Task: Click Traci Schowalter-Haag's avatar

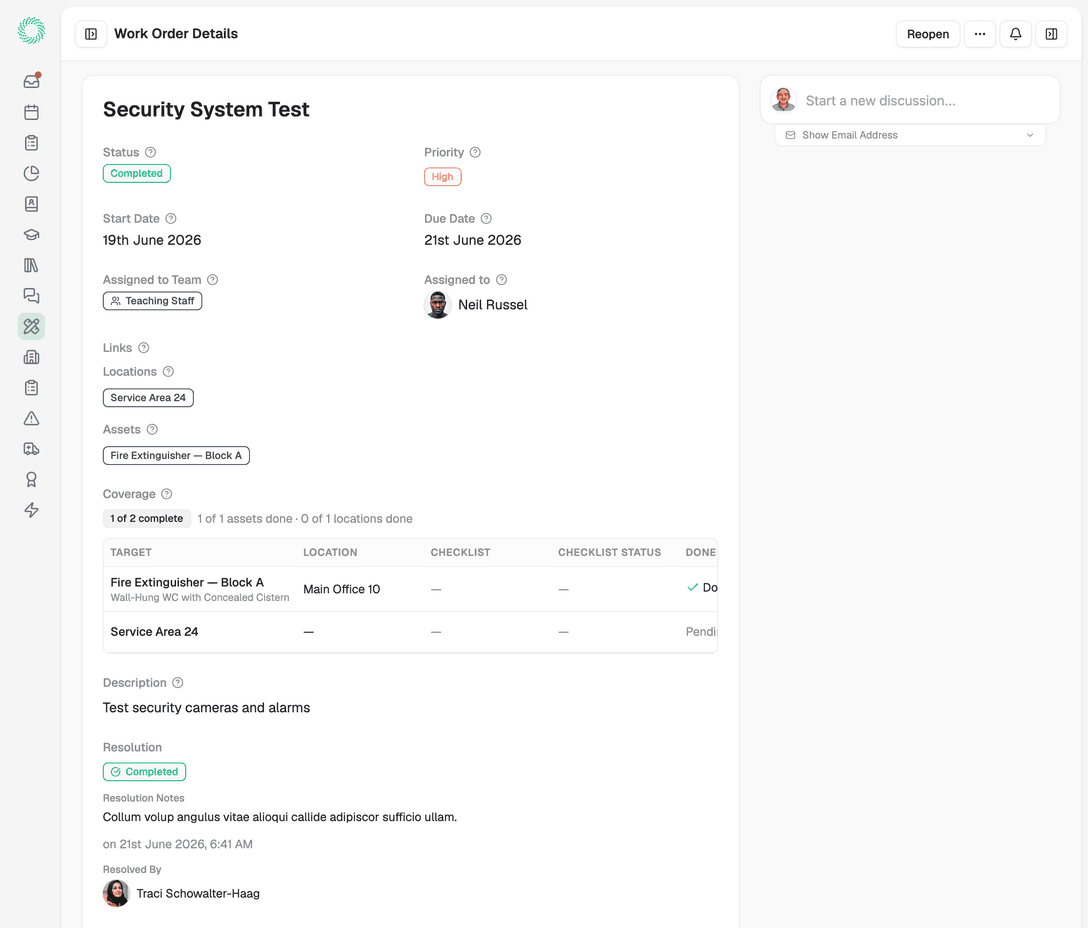Action: coord(117,893)
